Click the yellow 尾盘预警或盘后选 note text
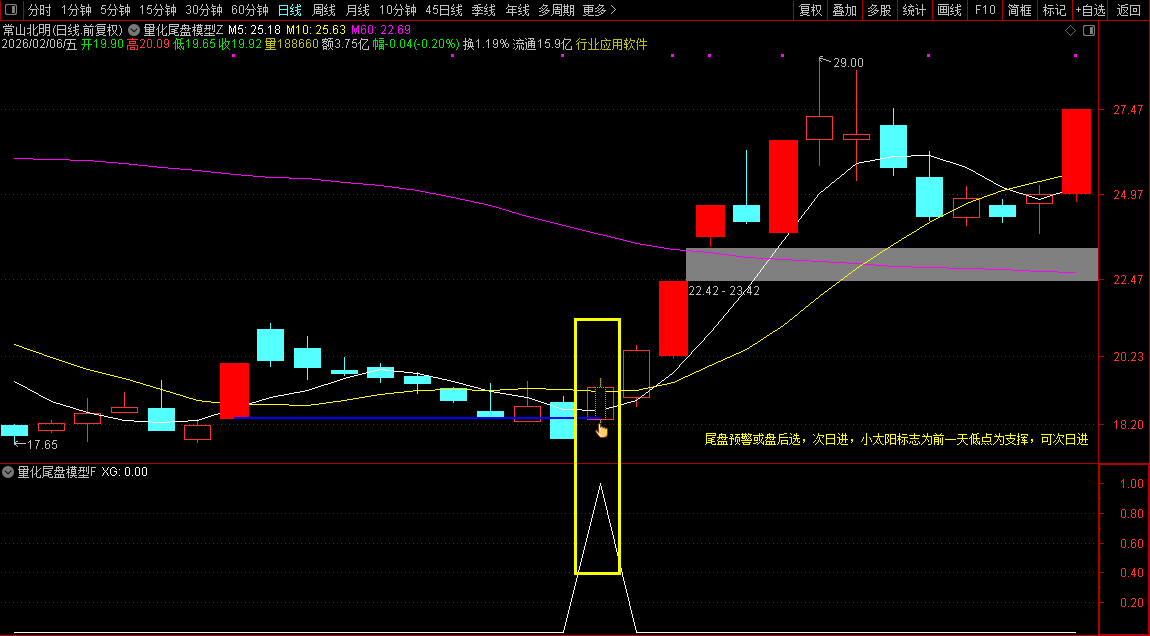The width and height of the screenshot is (1150, 636). [896, 439]
